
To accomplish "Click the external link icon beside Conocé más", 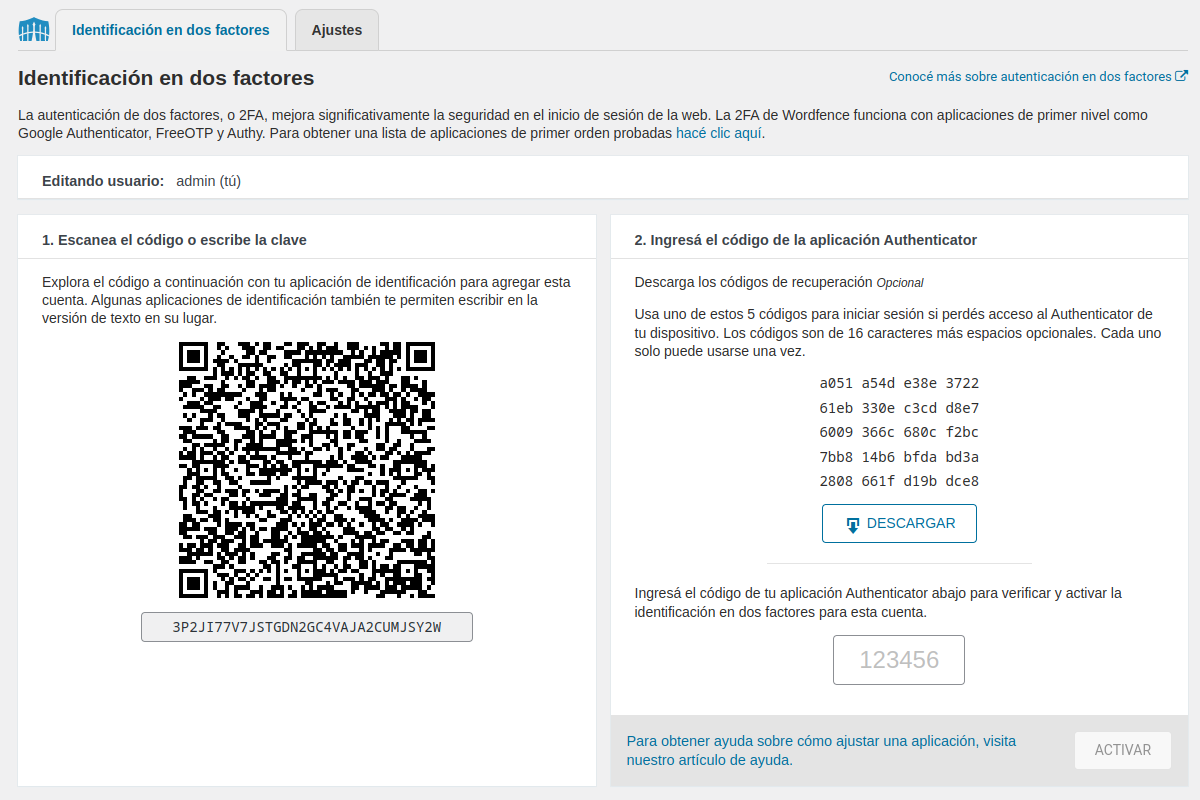I will pyautogui.click(x=1181, y=76).
